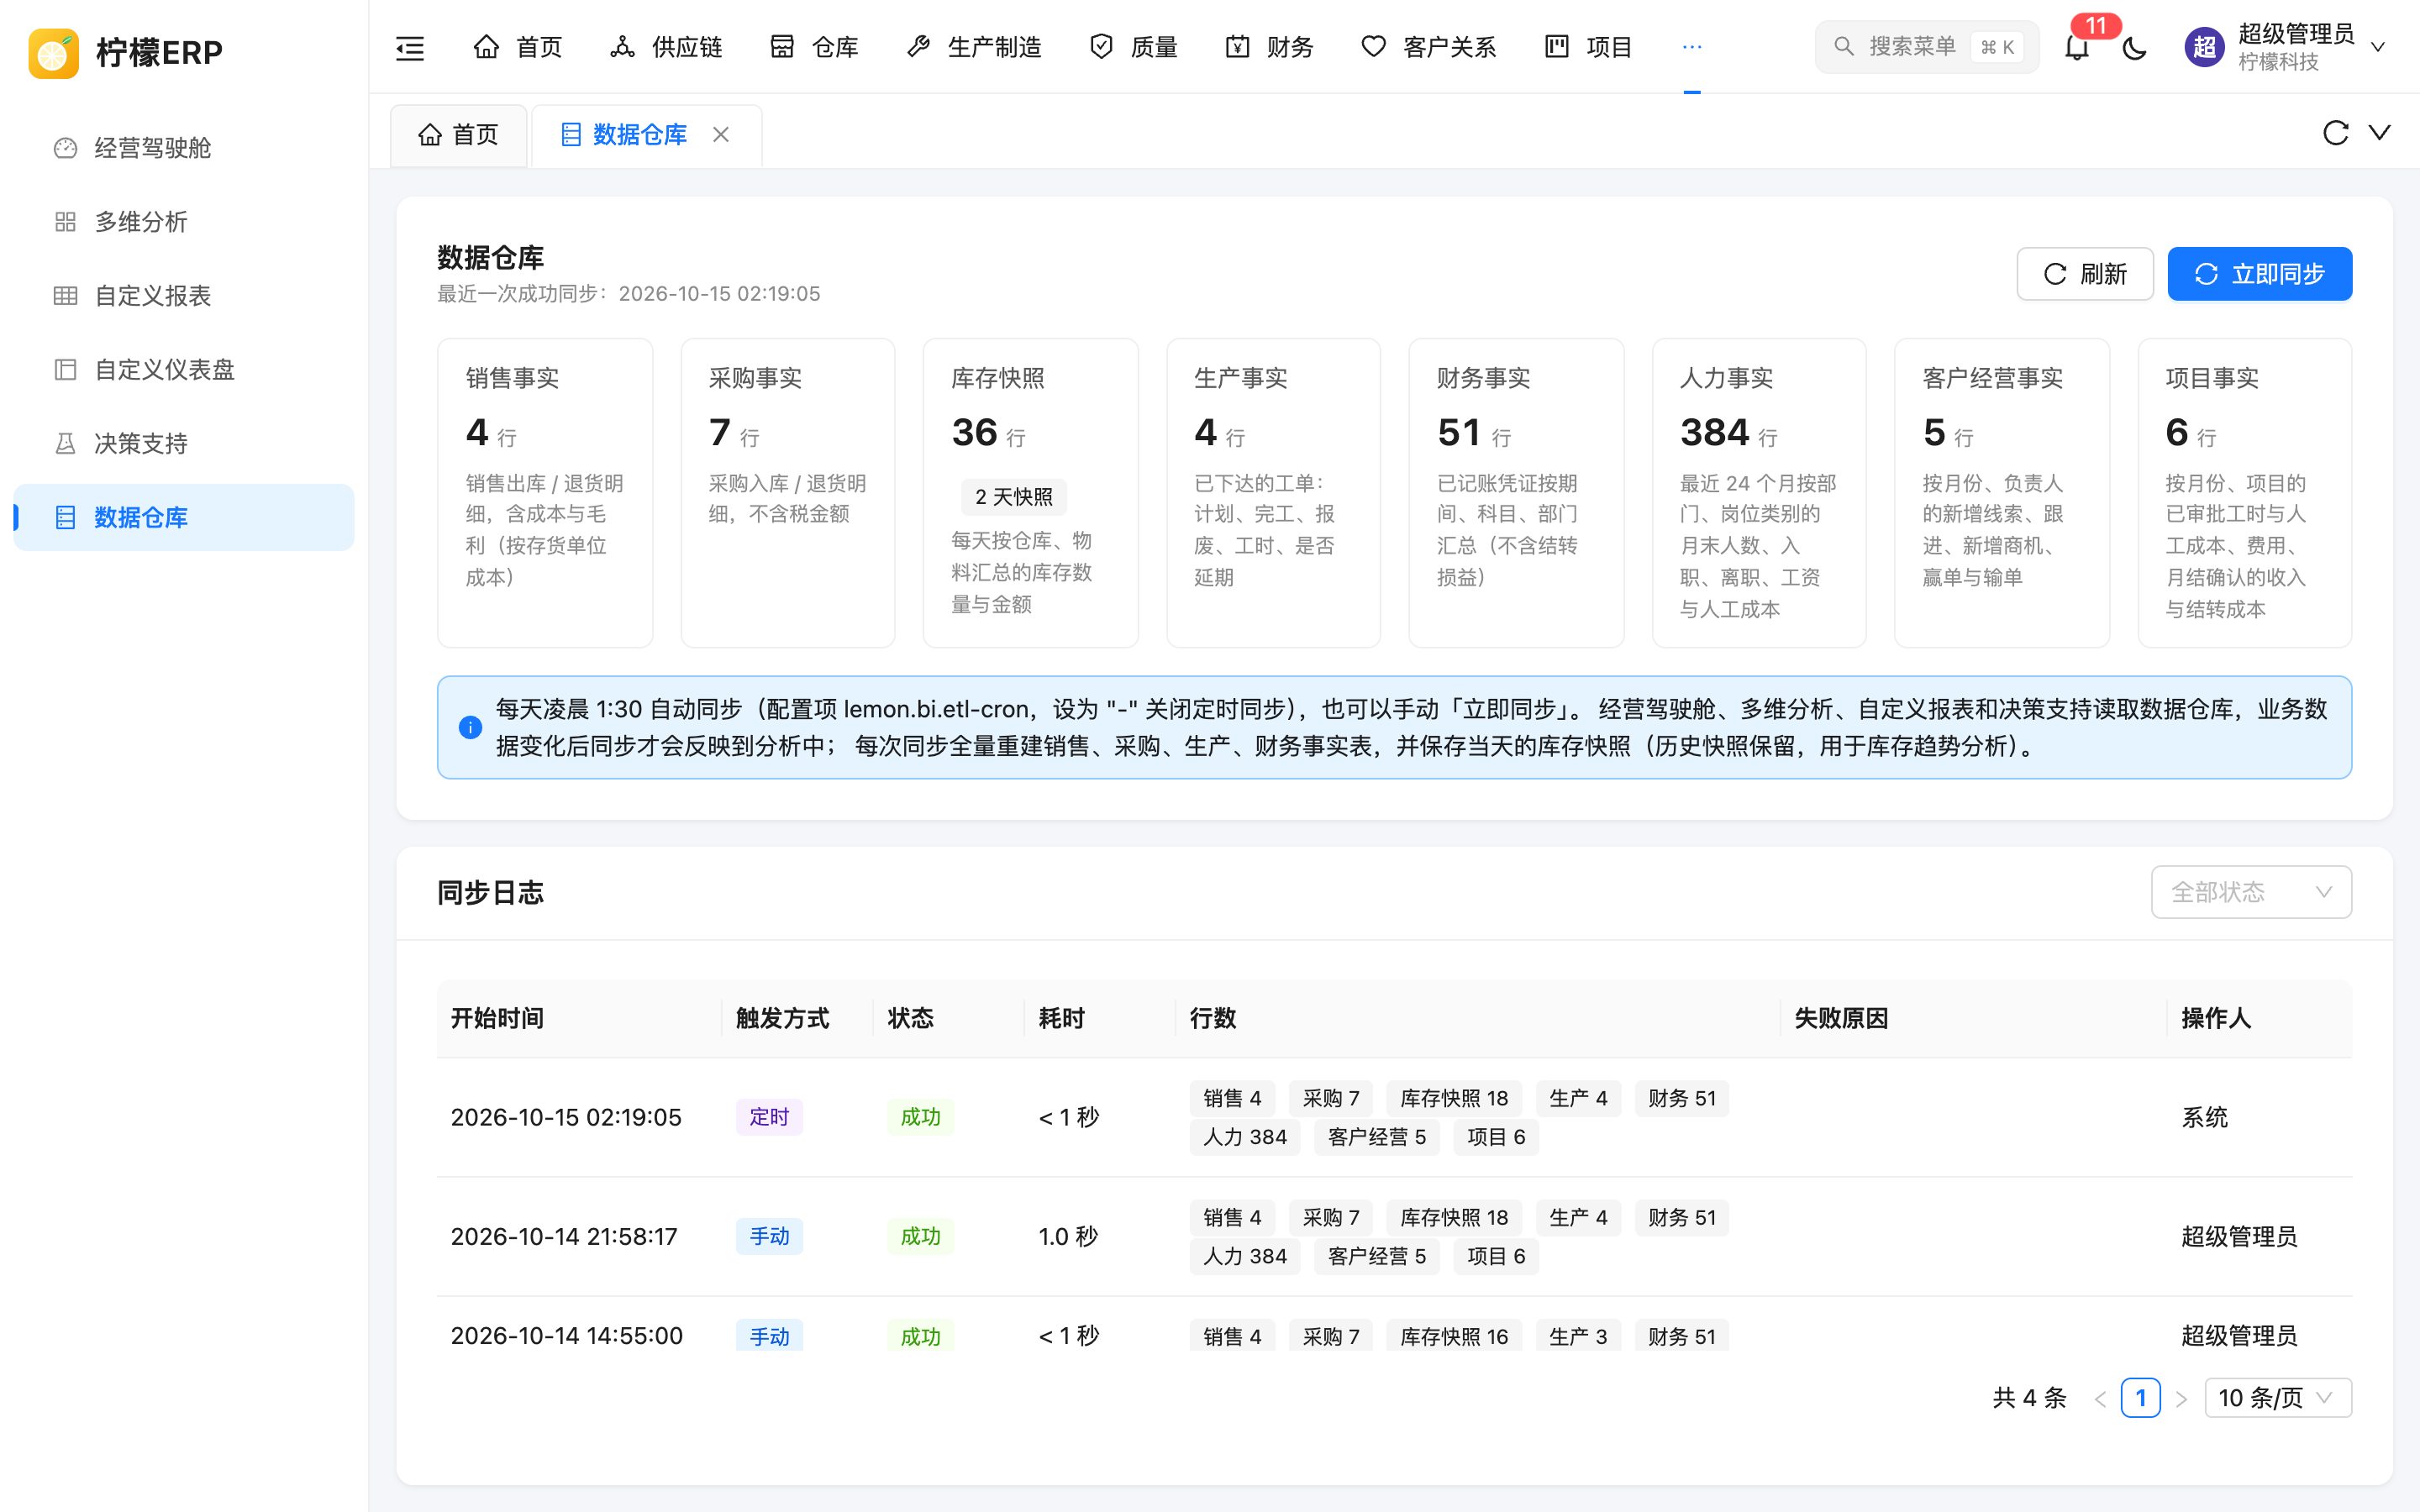Select 数据仓库 in the sidebar
2420x1512 pixels.
click(184, 518)
